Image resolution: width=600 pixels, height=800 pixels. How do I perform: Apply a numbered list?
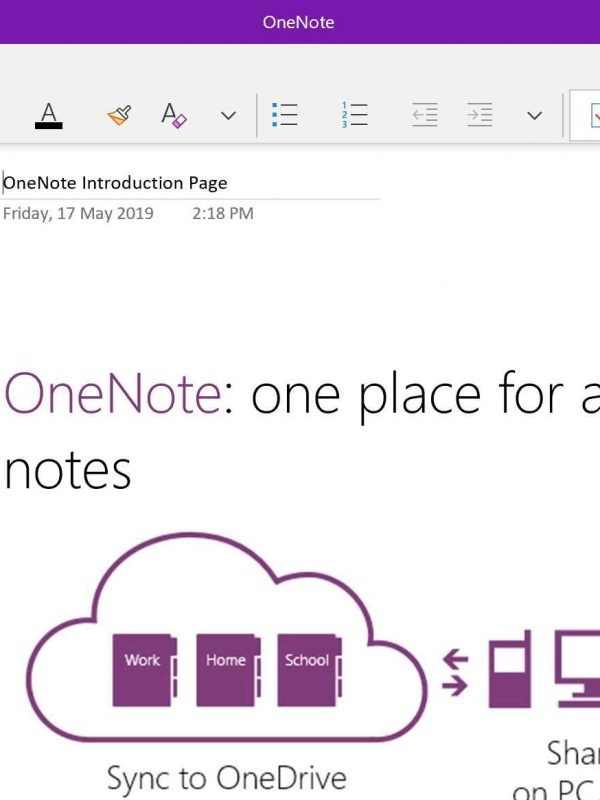[x=354, y=115]
